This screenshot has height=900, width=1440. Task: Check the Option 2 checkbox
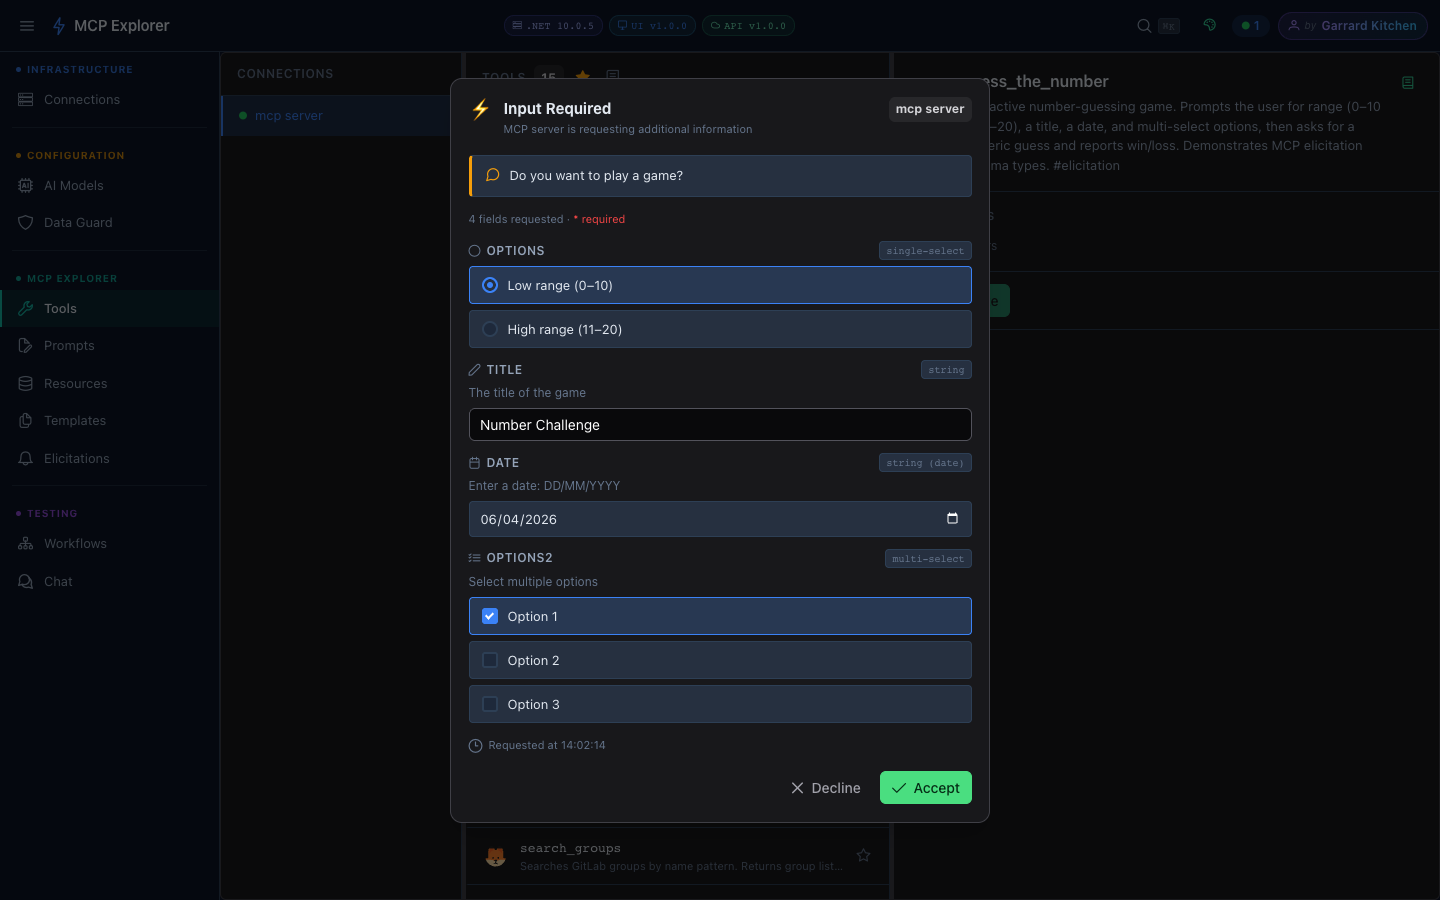pyautogui.click(x=490, y=660)
